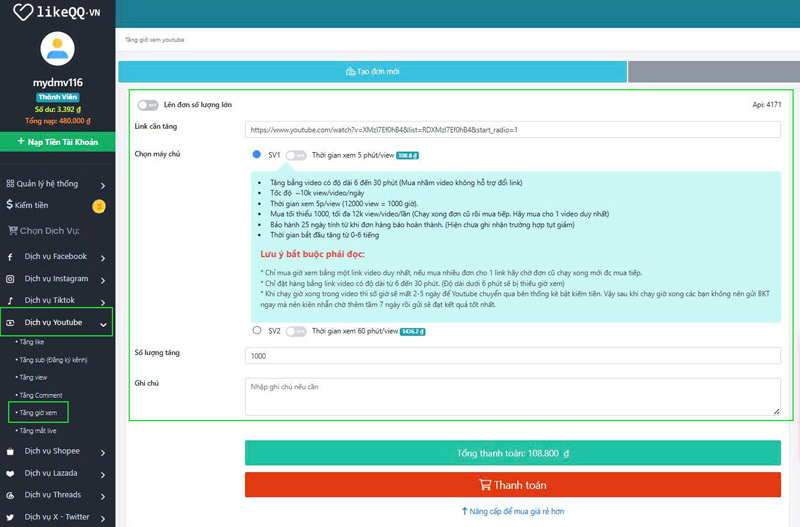Screen dimensions: 800x527
Task: Click the Nạp Tiền Tài Khoản button
Action: coord(58,142)
